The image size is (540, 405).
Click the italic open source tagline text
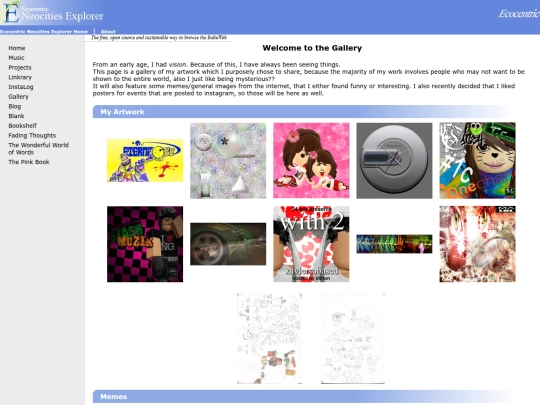pos(159,38)
